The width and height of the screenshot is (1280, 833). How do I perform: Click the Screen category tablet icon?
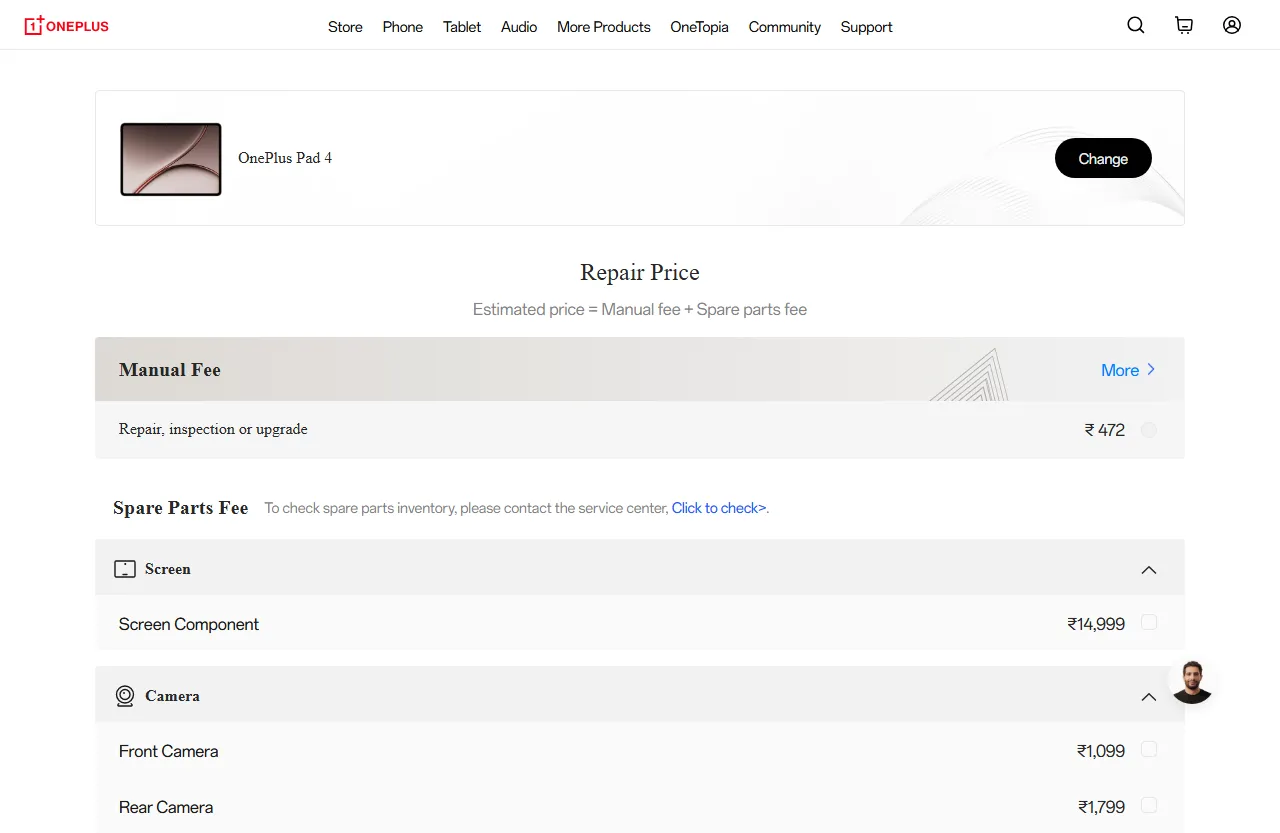coord(125,569)
